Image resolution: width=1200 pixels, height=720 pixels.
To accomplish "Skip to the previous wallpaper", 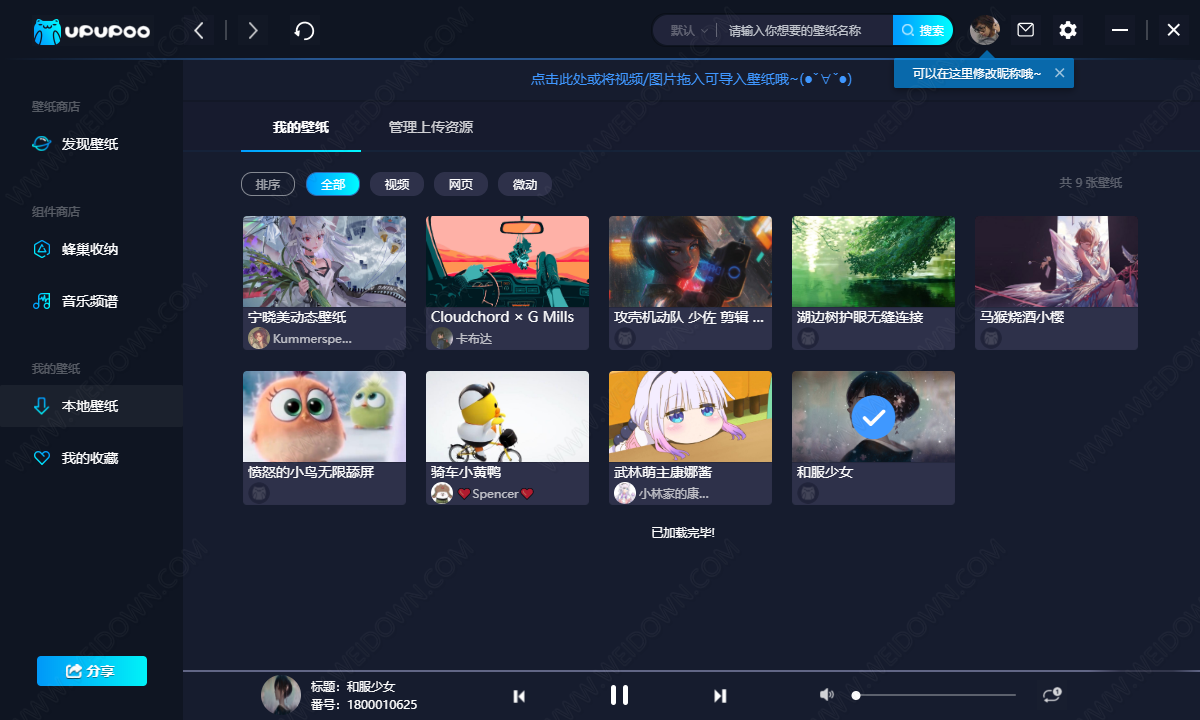I will pyautogui.click(x=519, y=696).
